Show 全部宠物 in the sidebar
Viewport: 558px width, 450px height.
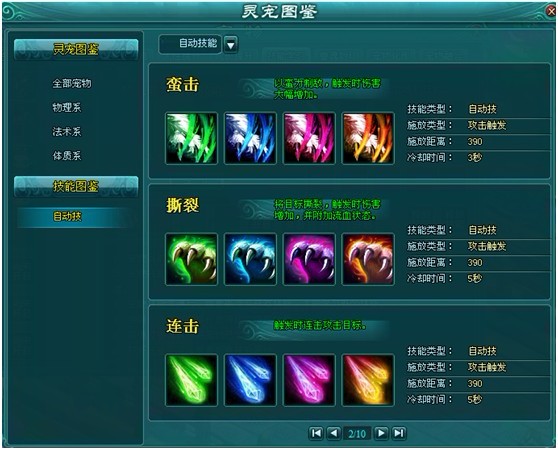[x=72, y=84]
